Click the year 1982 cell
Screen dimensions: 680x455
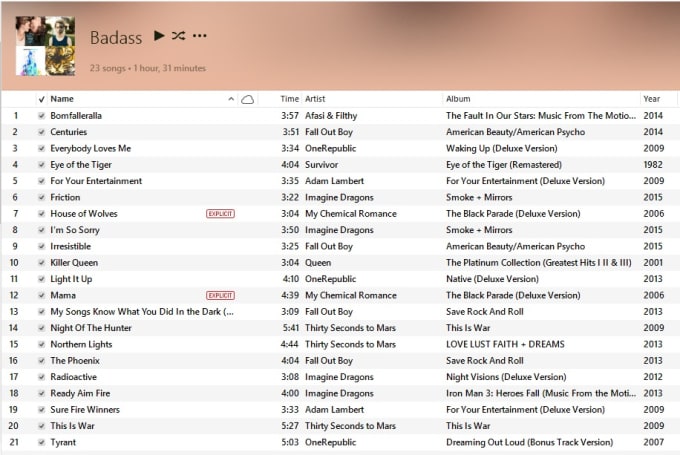click(653, 165)
